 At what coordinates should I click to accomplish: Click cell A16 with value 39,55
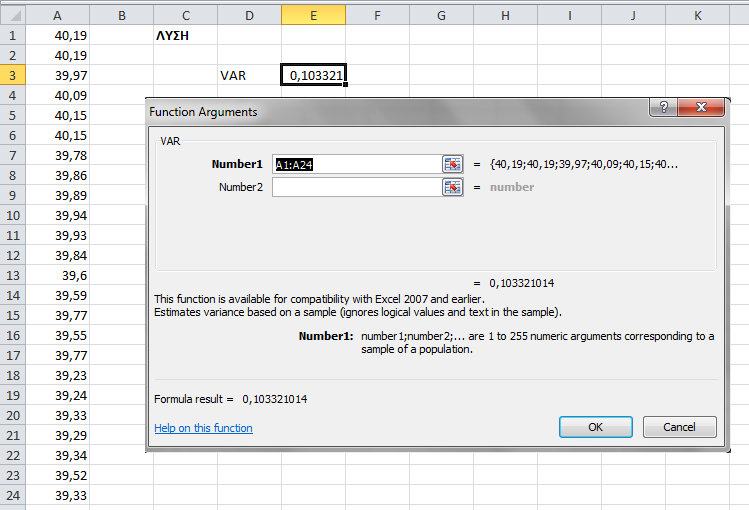(57, 335)
